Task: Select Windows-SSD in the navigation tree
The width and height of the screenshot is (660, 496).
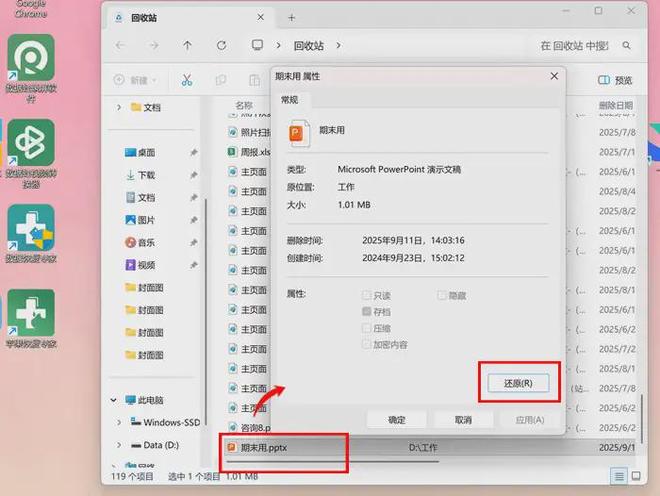Action: [x=165, y=422]
